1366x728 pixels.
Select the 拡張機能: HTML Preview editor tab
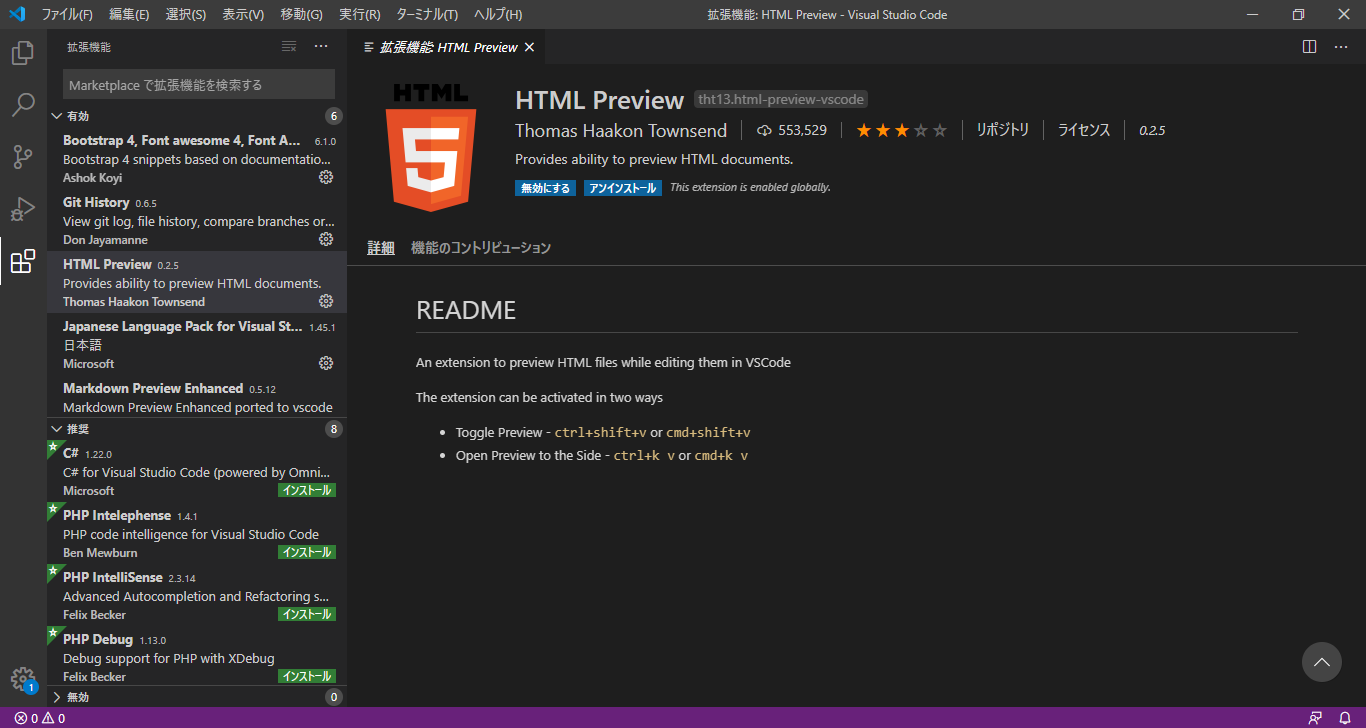[x=447, y=47]
